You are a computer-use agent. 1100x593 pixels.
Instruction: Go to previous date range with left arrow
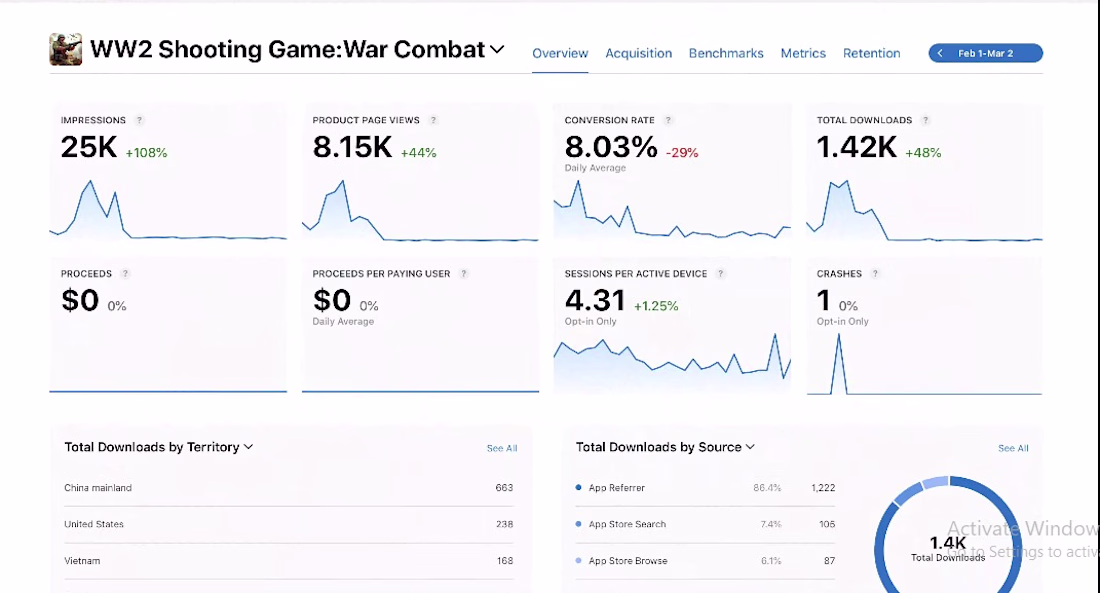click(x=940, y=53)
